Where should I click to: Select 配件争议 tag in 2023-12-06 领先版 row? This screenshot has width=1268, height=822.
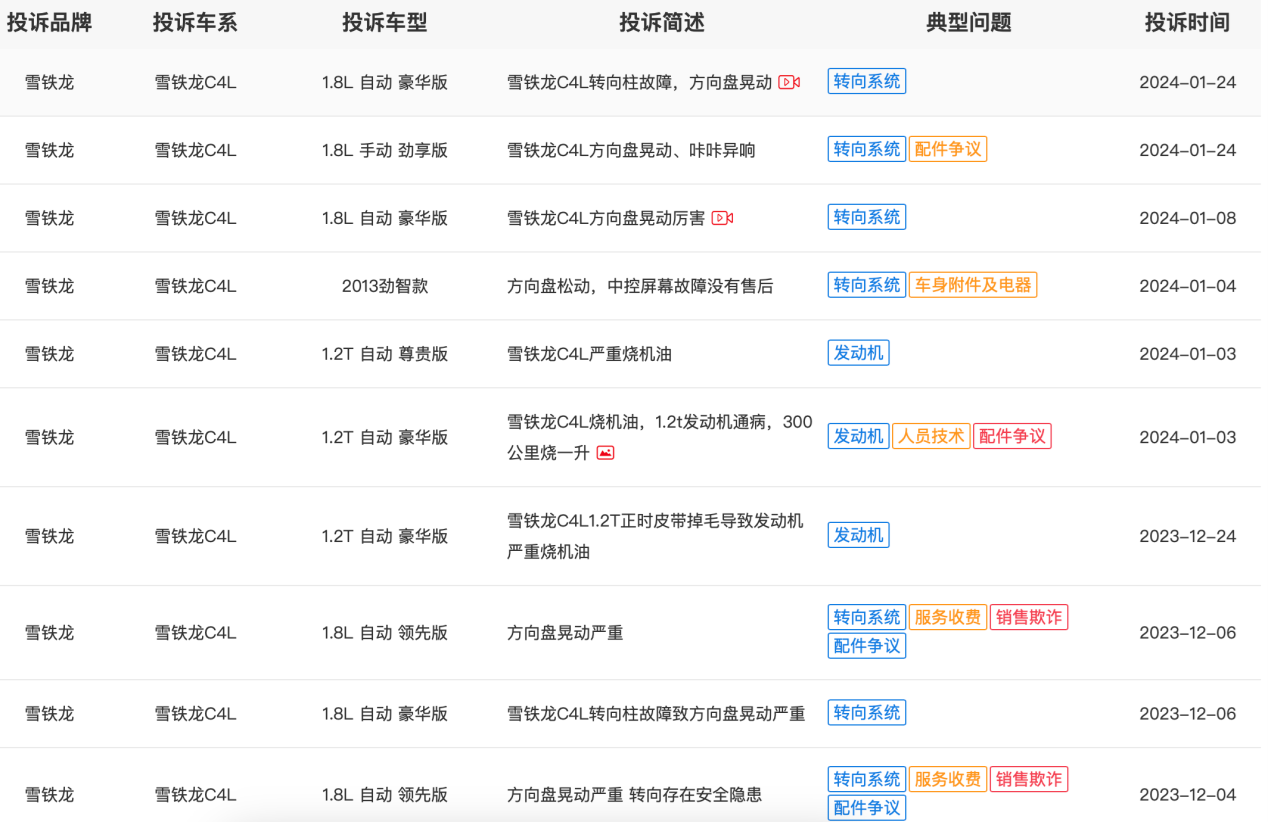[x=867, y=646]
